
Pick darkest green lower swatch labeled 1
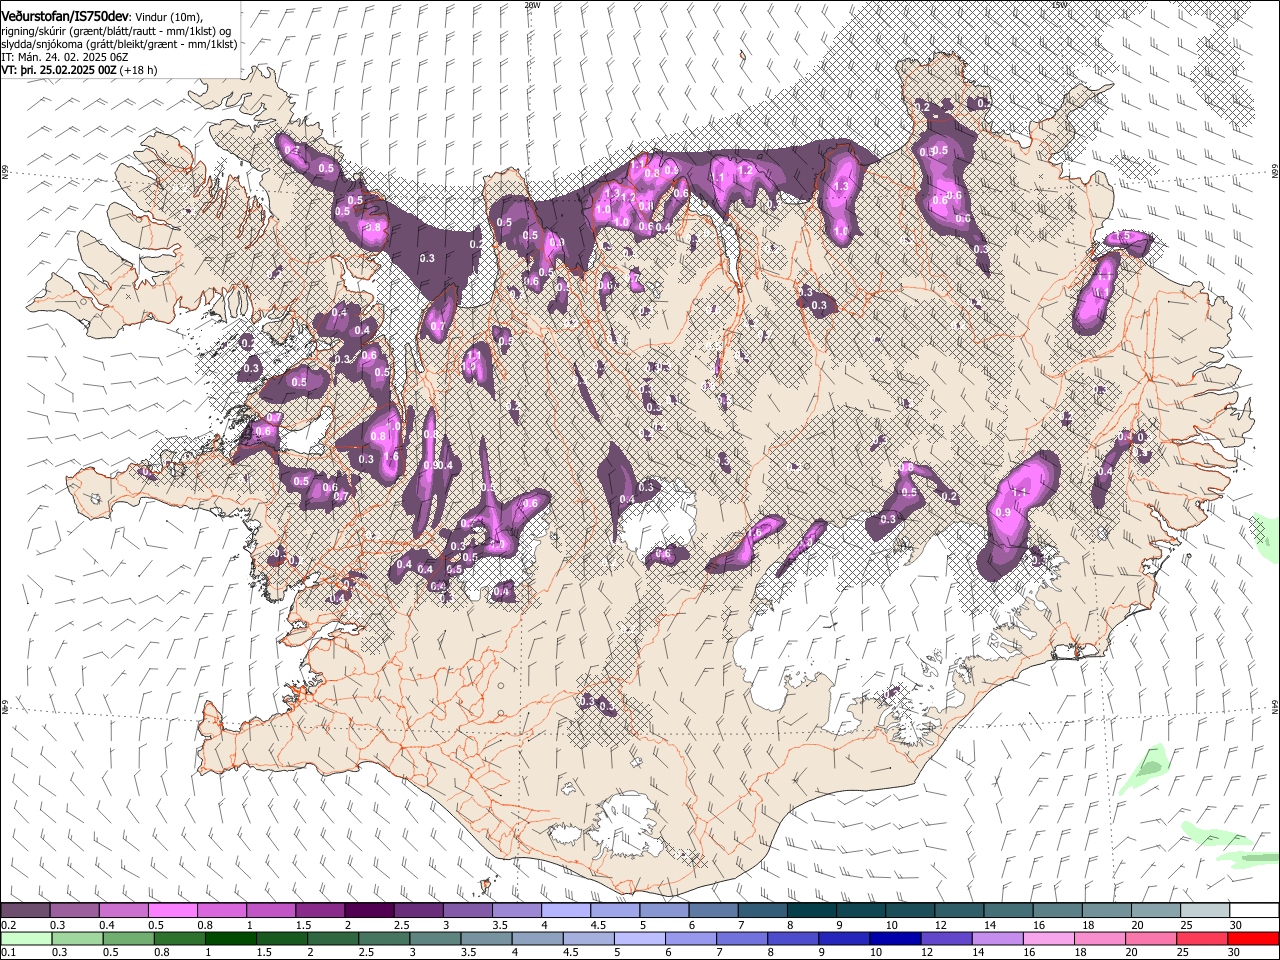tap(230, 939)
